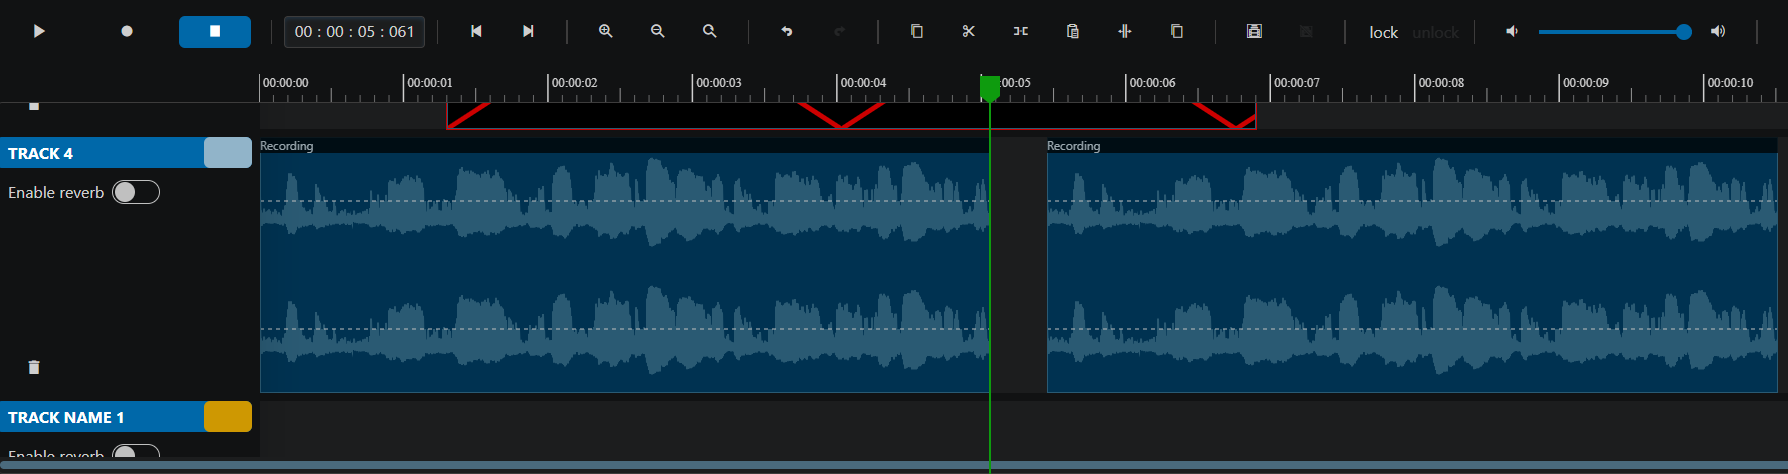Paste with the clipboard icon

click(x=1073, y=31)
